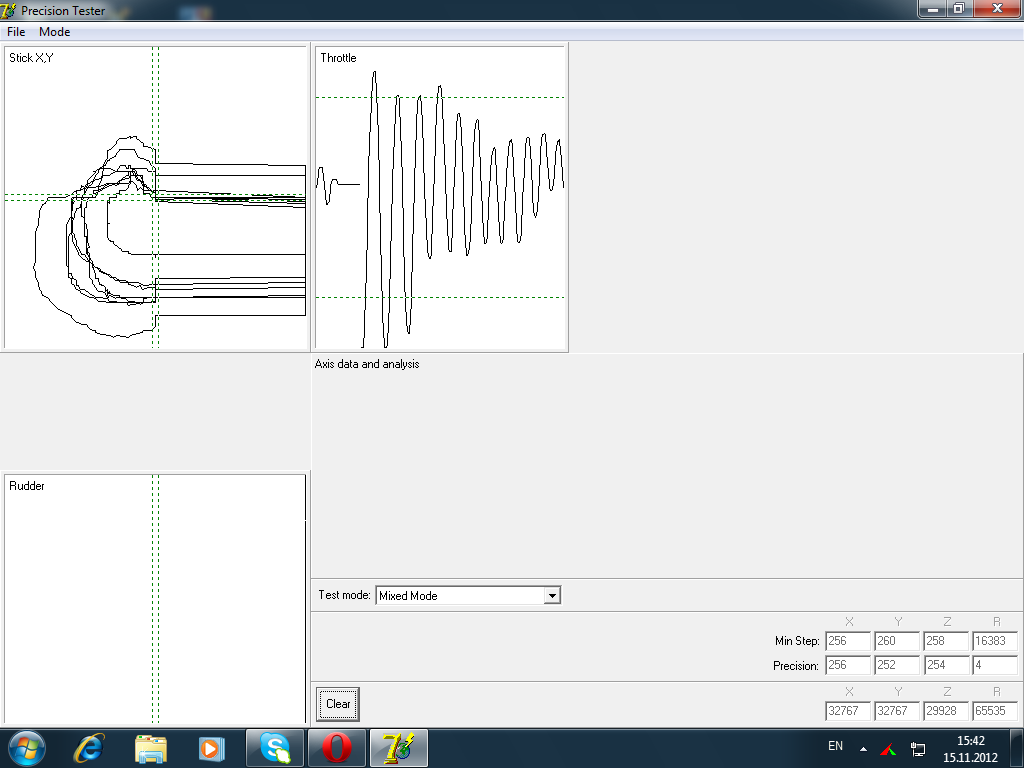
Task: Click the Precision label
Action: (795, 665)
